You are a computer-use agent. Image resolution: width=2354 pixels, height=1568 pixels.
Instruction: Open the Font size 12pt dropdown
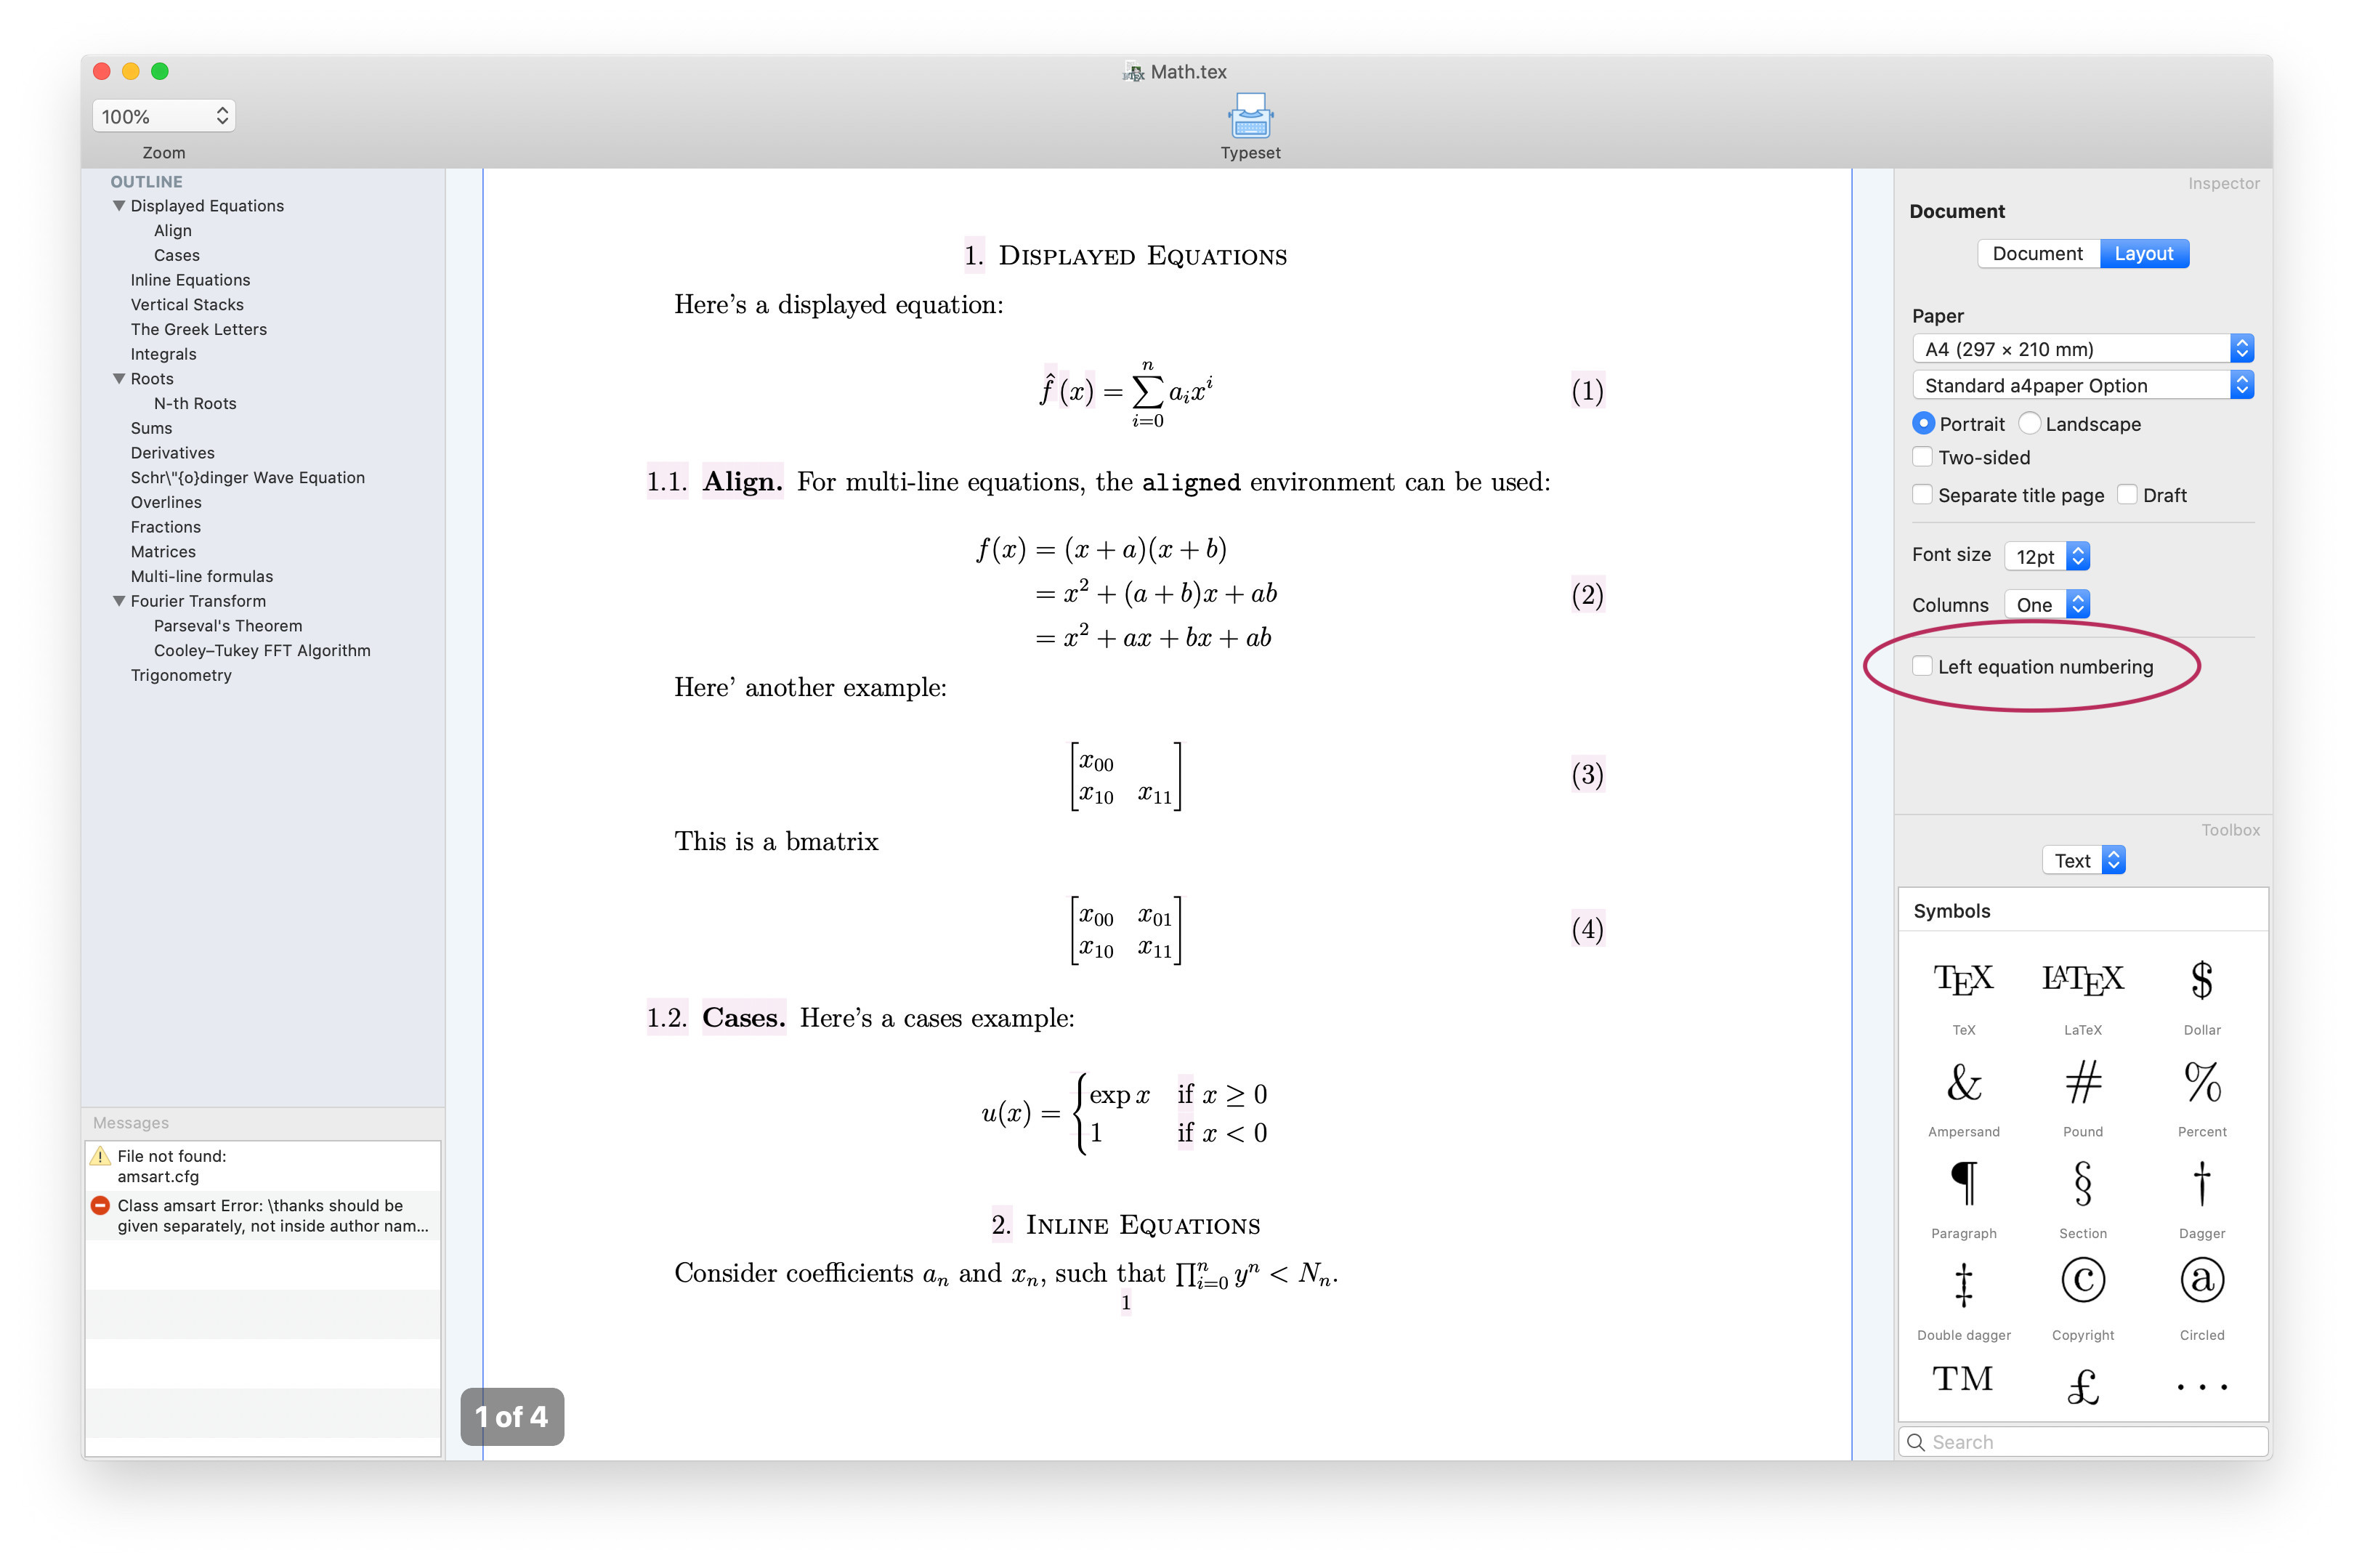(x=2046, y=556)
